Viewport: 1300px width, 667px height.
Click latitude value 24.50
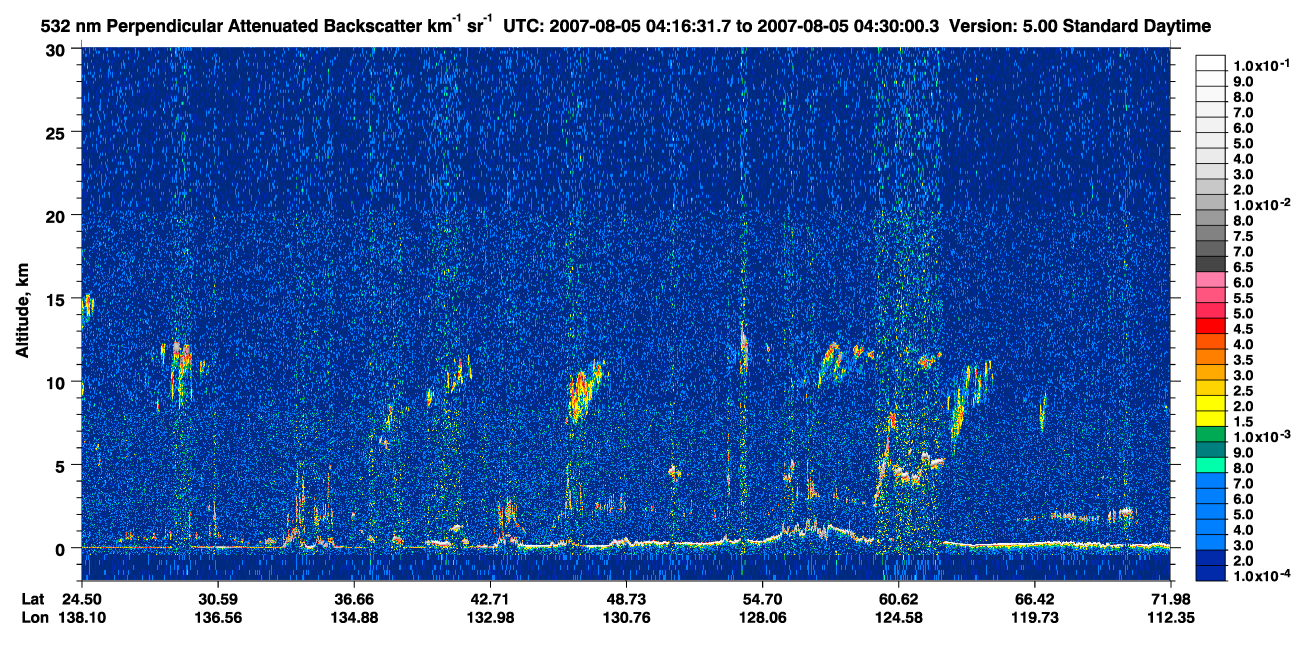(82, 599)
